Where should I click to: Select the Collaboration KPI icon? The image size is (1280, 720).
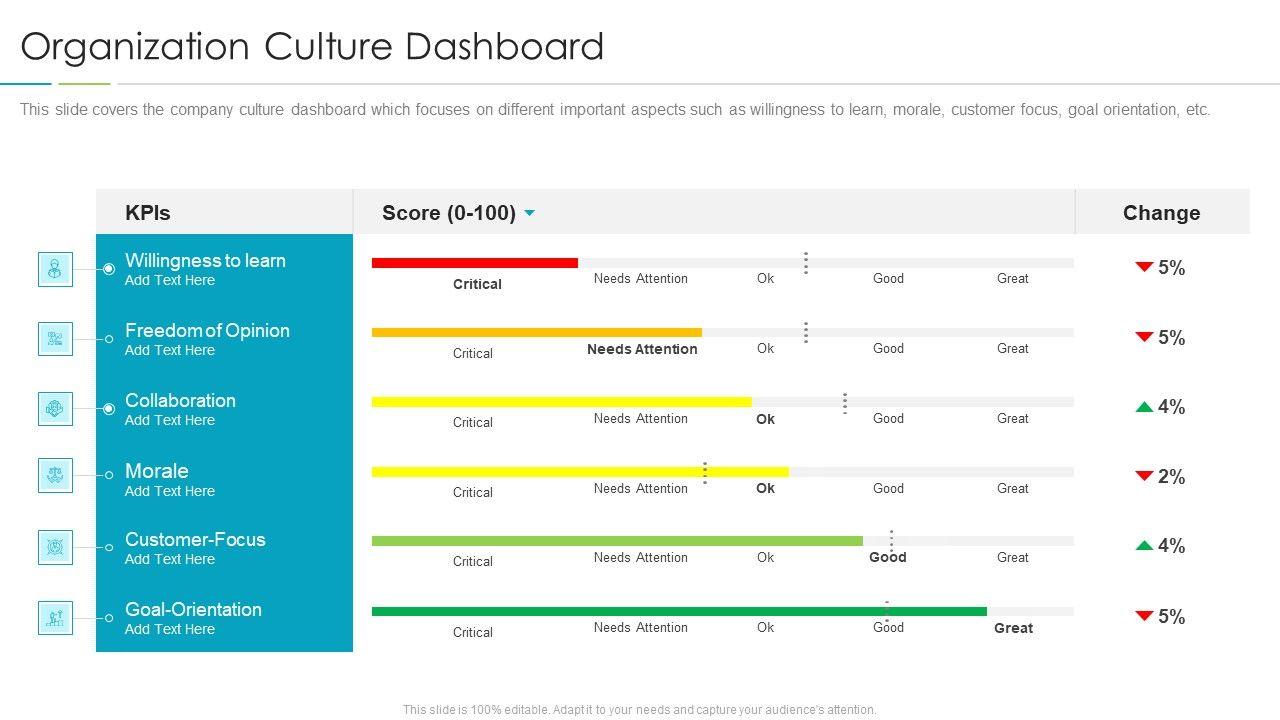[55, 408]
